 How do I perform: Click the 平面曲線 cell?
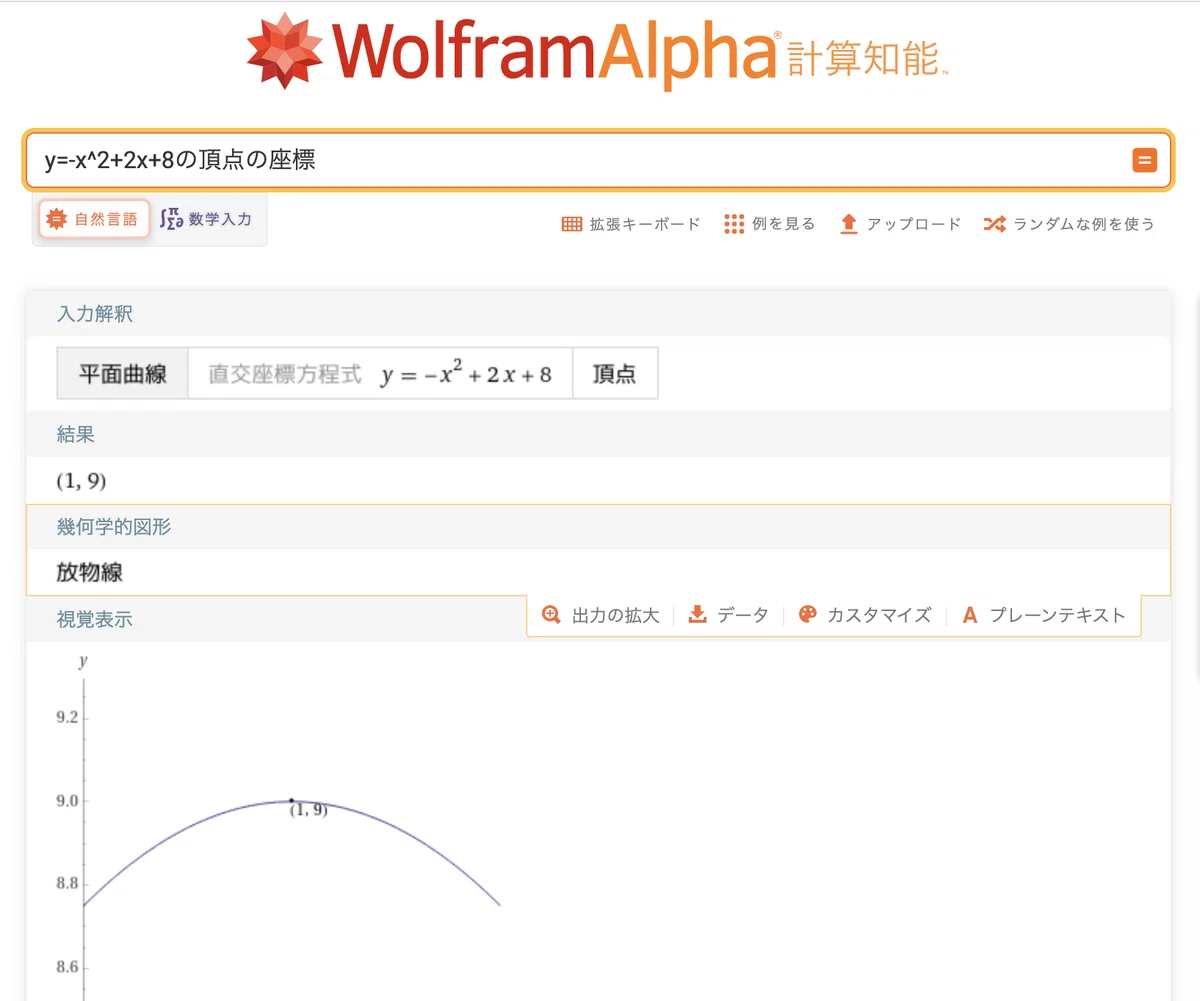pos(123,374)
